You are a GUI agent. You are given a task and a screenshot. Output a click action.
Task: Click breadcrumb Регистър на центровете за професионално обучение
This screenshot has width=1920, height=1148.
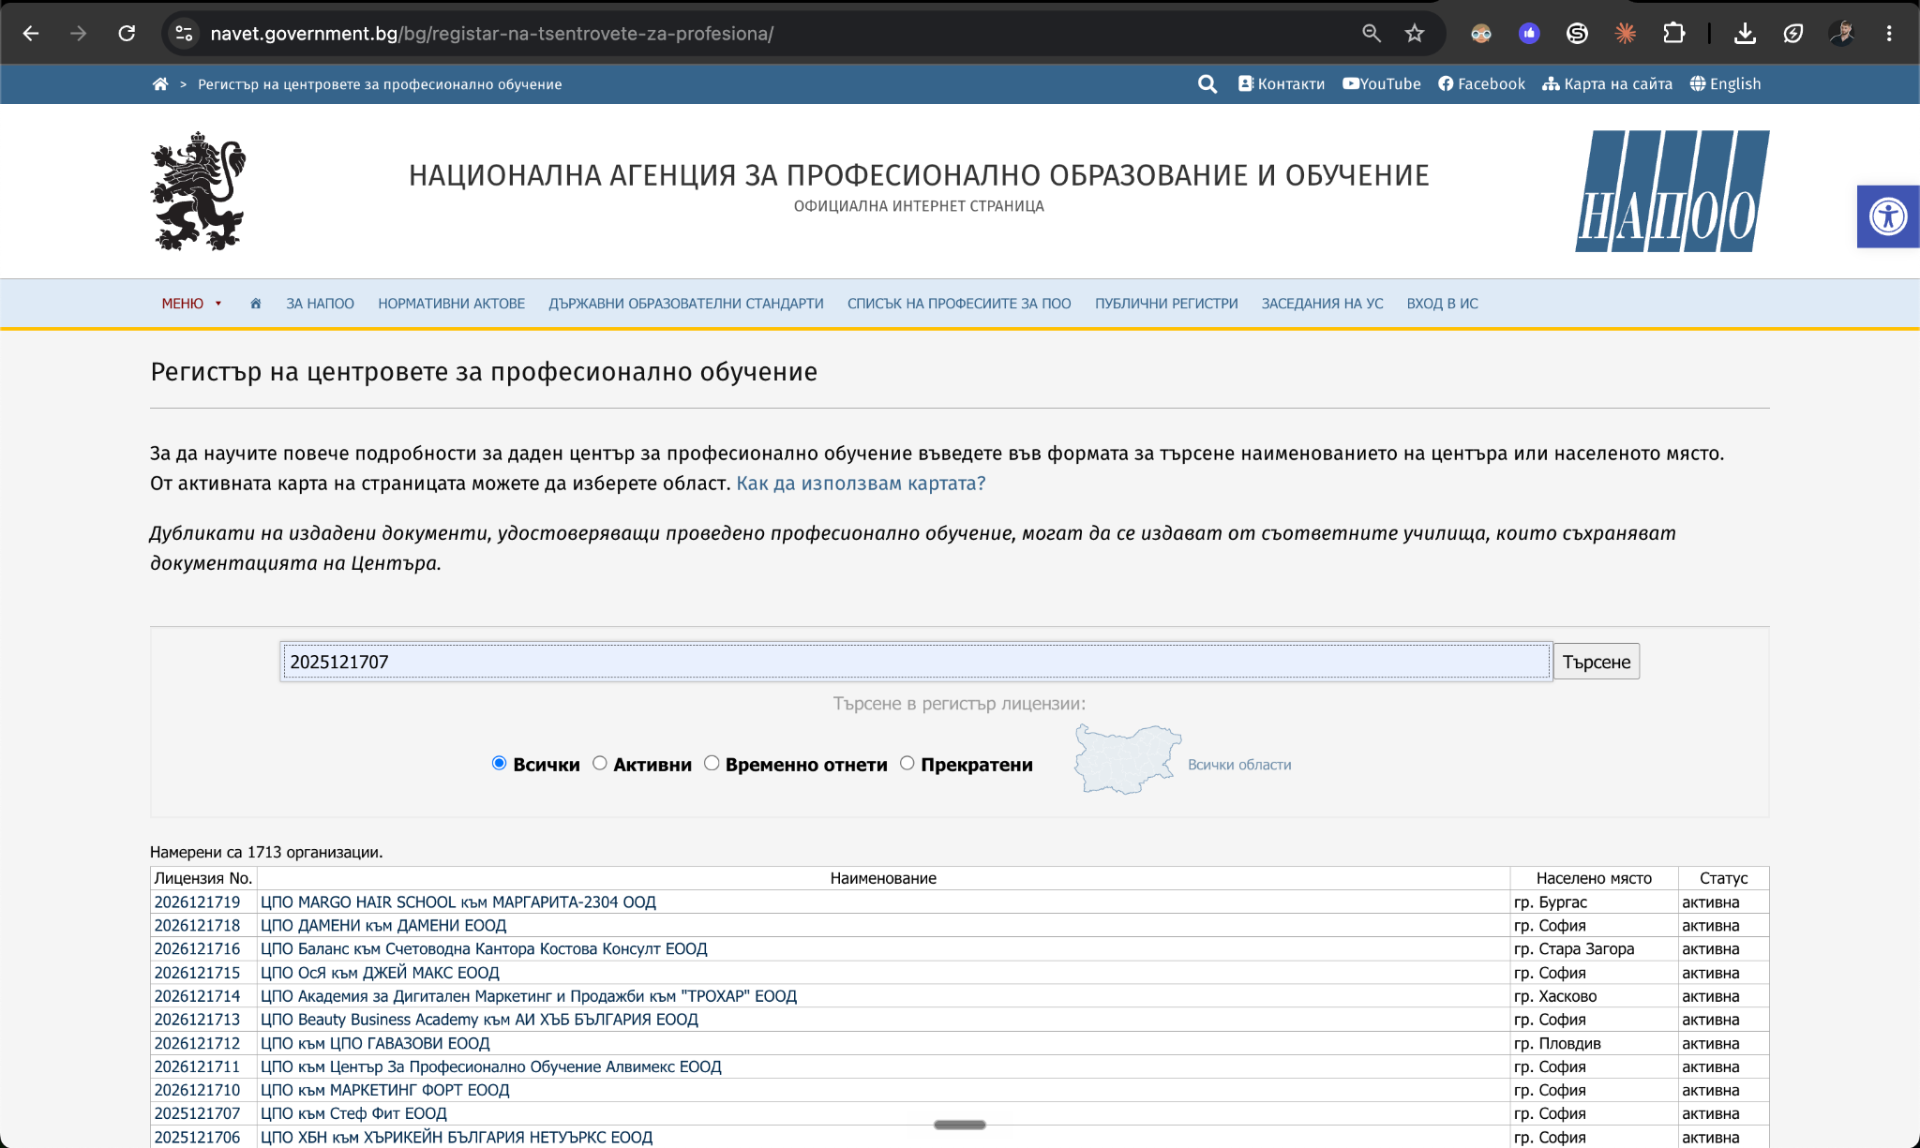click(x=379, y=84)
